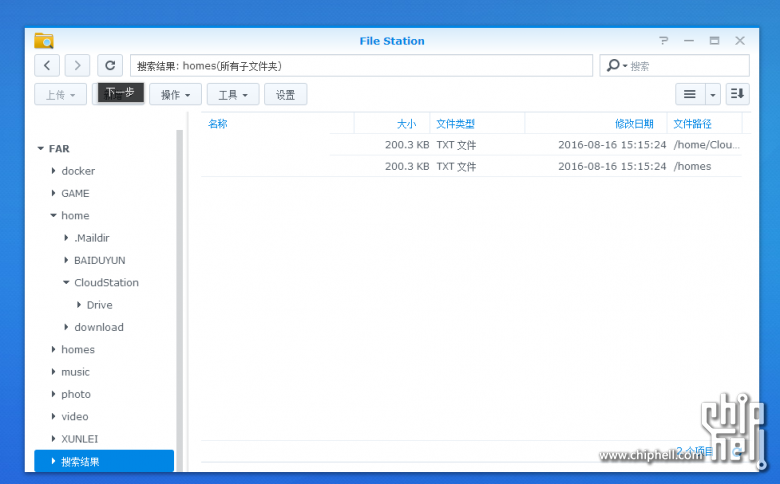Open the view mode dropdown arrow
This screenshot has width=780, height=484.
click(x=713, y=94)
